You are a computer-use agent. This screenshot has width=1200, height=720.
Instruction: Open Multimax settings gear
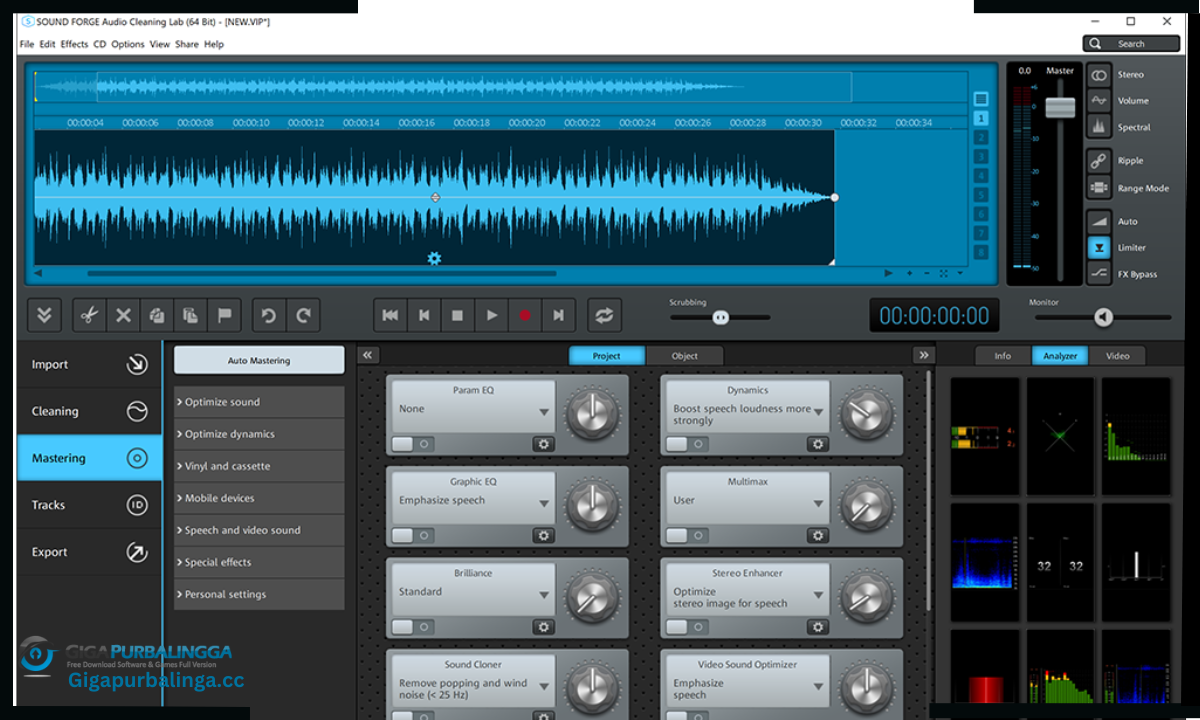tap(818, 535)
